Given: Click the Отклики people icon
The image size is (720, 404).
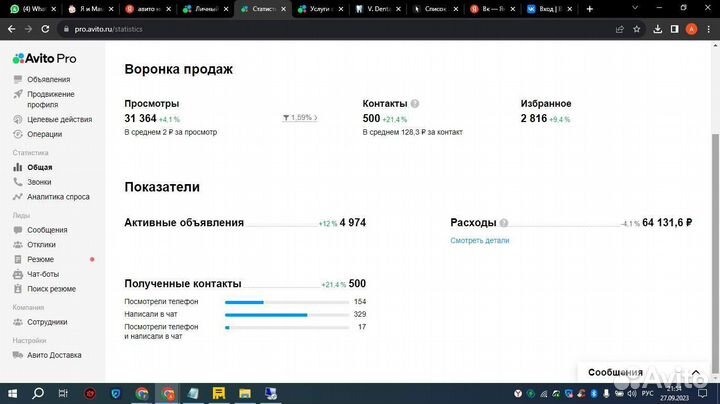Looking at the screenshot, I should click(x=17, y=245).
